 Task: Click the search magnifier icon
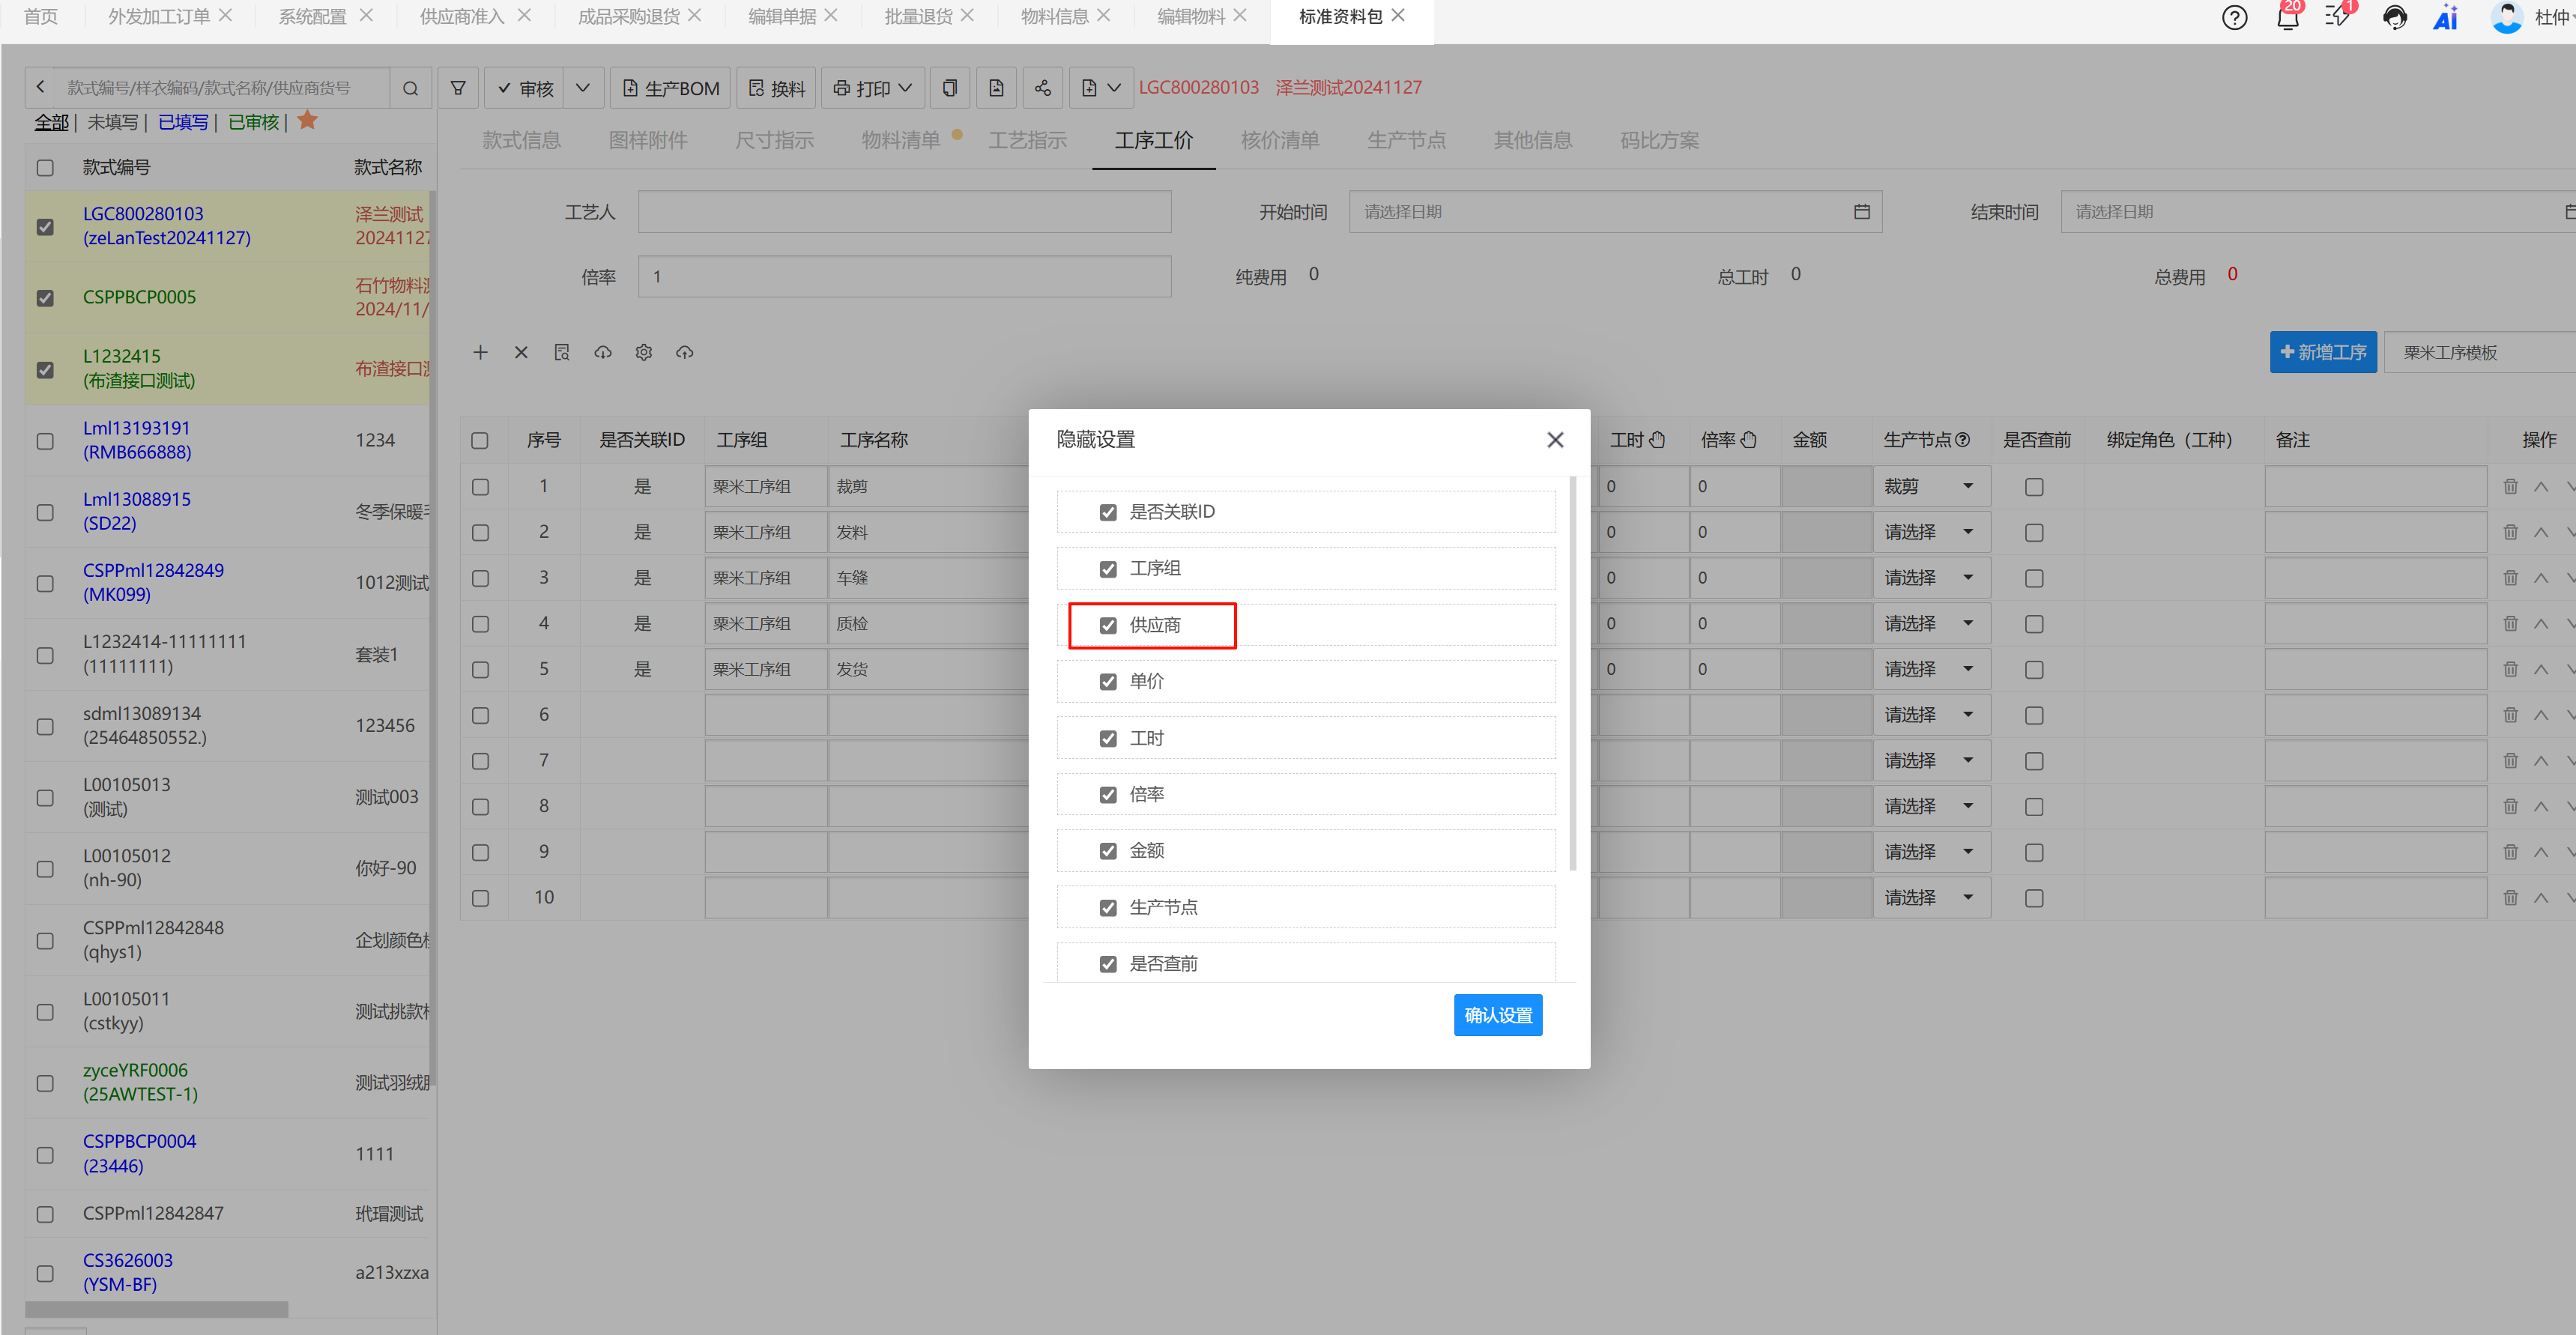(410, 88)
